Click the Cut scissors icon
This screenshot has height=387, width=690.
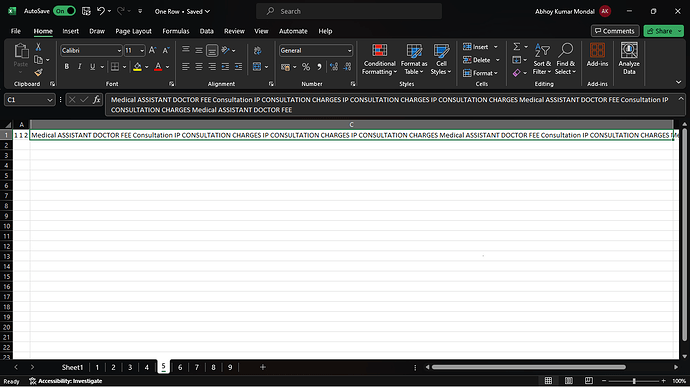tap(38, 47)
